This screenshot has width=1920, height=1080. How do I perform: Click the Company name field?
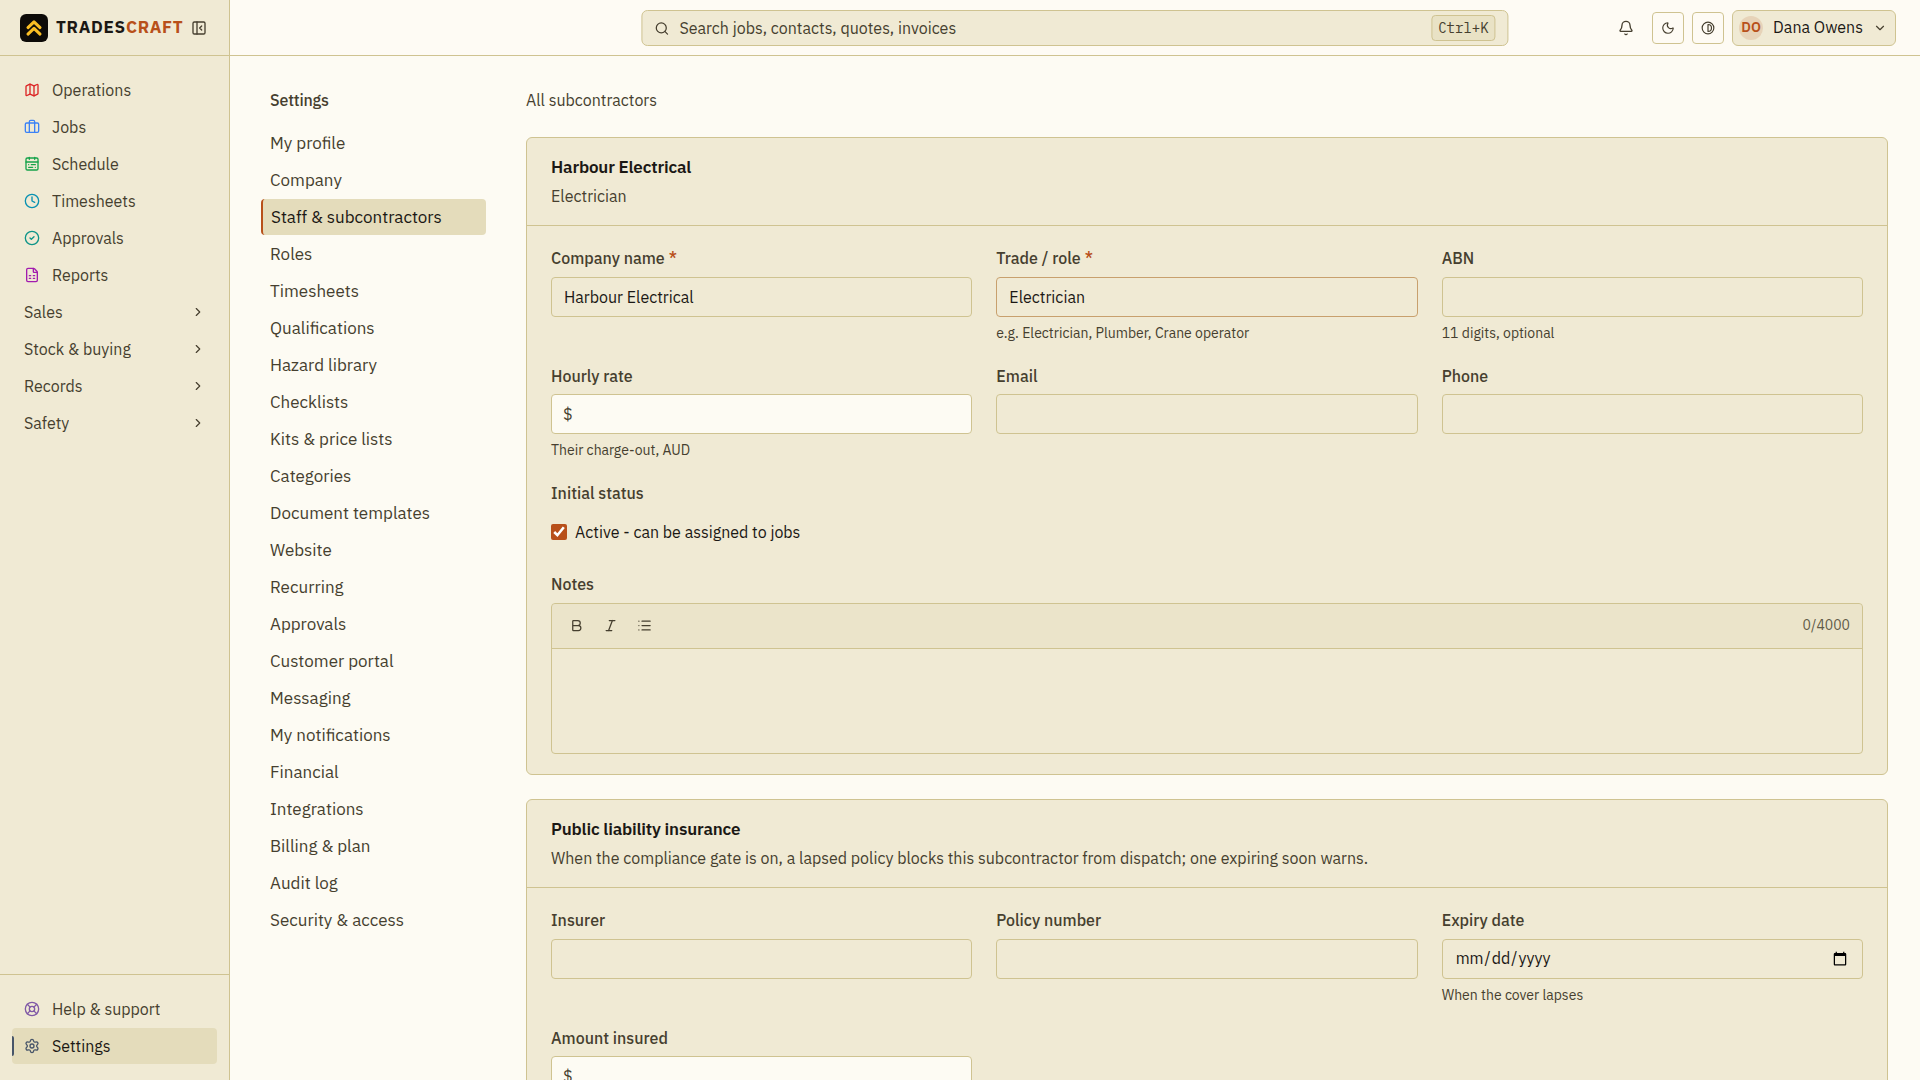(x=761, y=297)
